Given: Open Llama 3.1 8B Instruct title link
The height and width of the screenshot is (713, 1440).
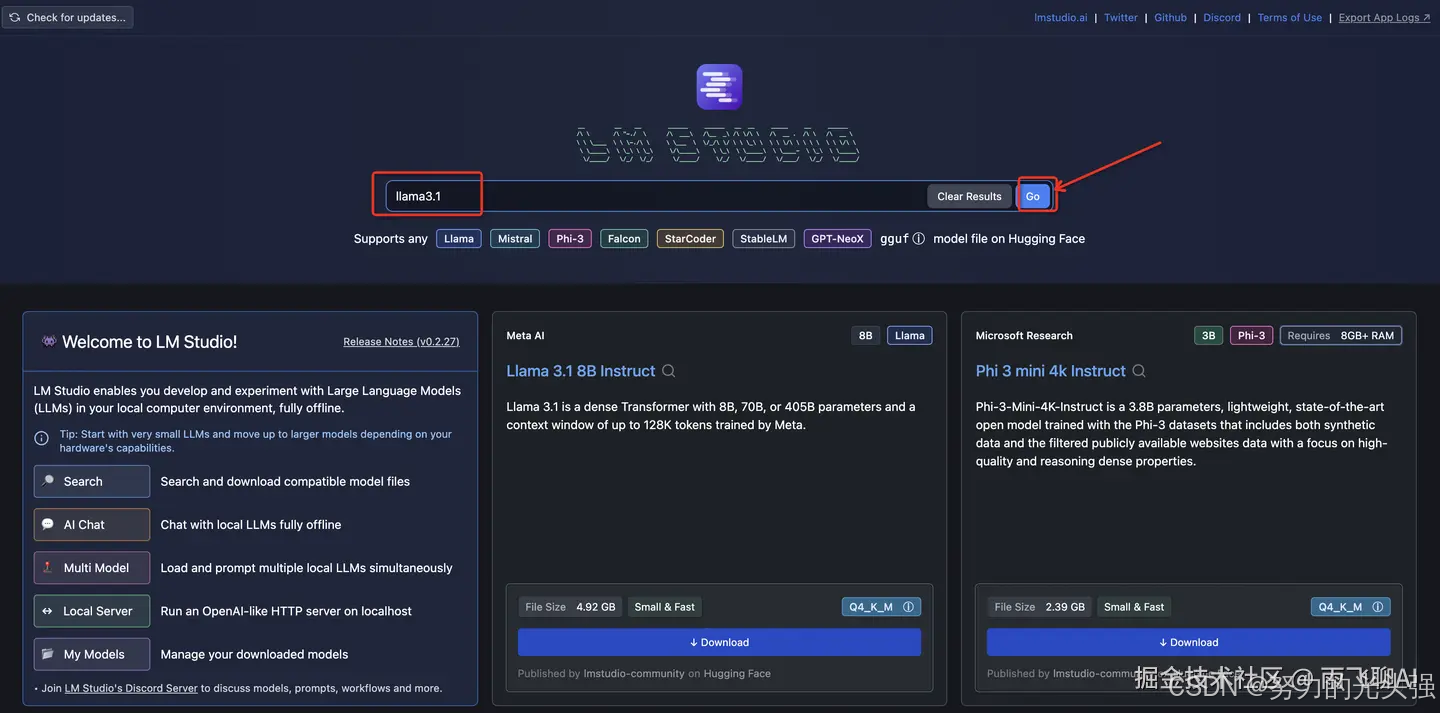Looking at the screenshot, I should pyautogui.click(x=581, y=371).
